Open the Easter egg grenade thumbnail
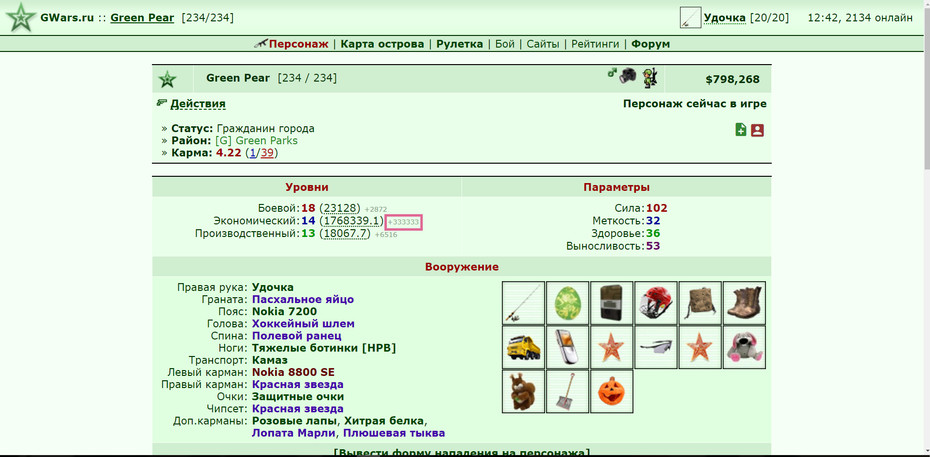 [x=567, y=302]
